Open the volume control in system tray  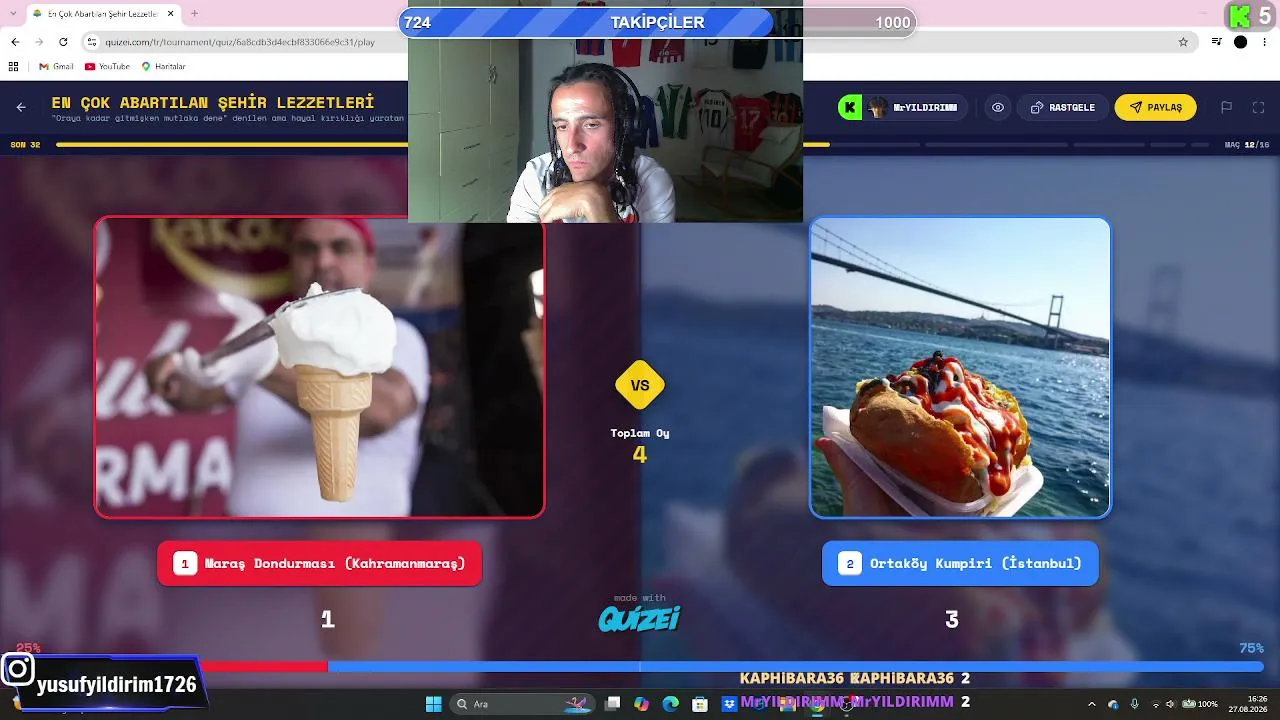click(x=1170, y=704)
